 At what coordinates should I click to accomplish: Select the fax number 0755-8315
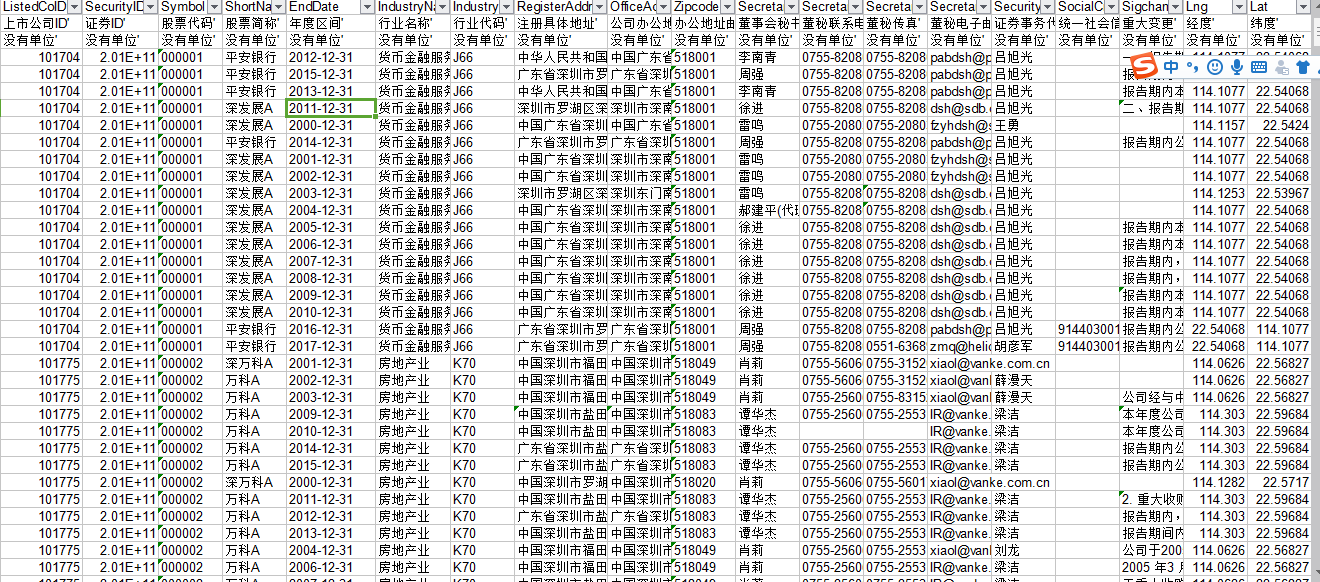click(896, 397)
